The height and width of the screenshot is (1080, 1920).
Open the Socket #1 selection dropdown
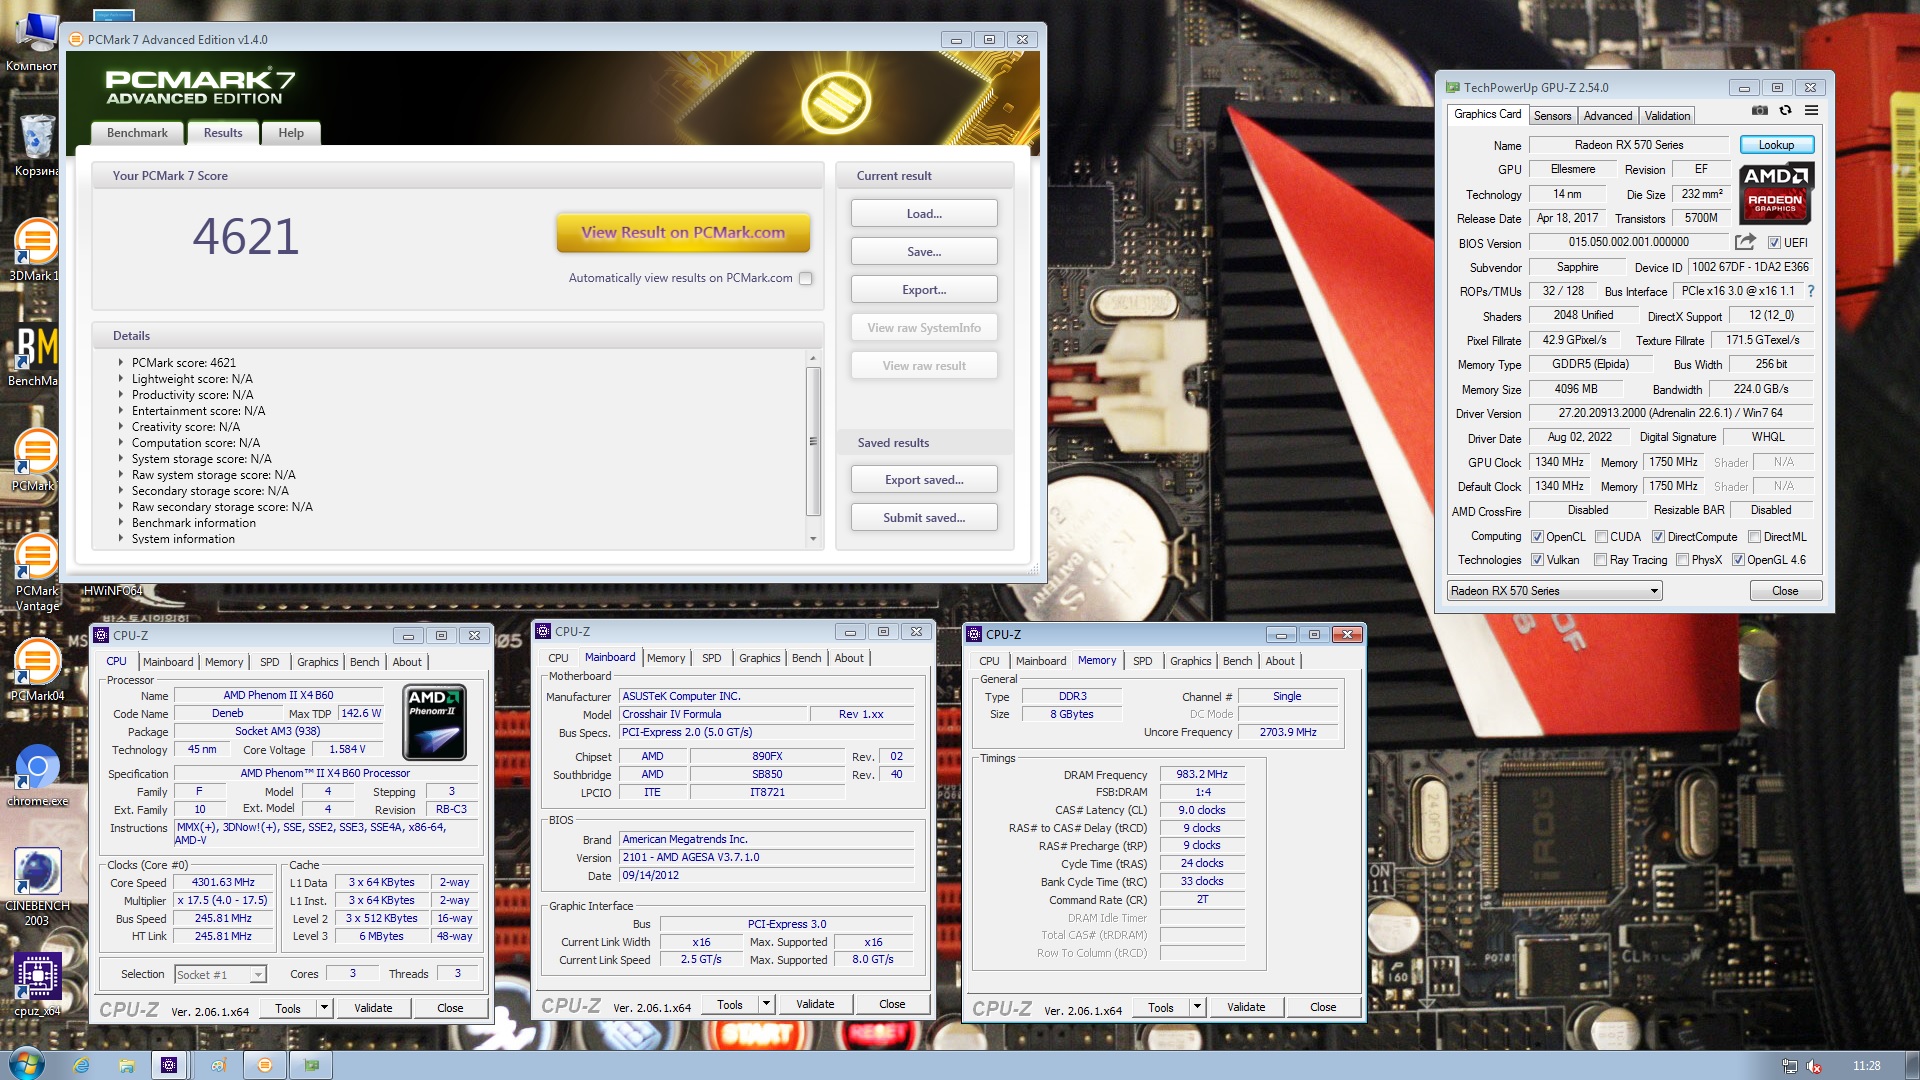click(x=220, y=974)
